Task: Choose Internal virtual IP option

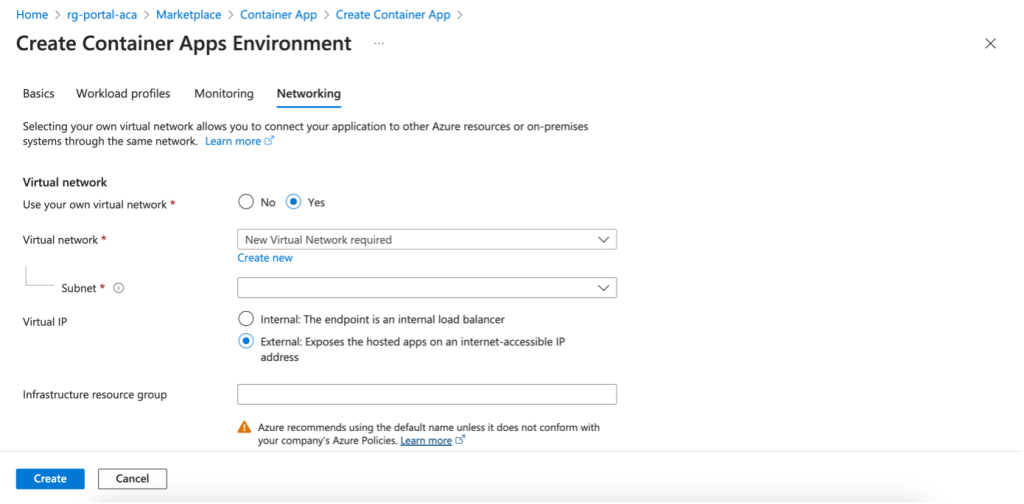Action: (x=246, y=319)
